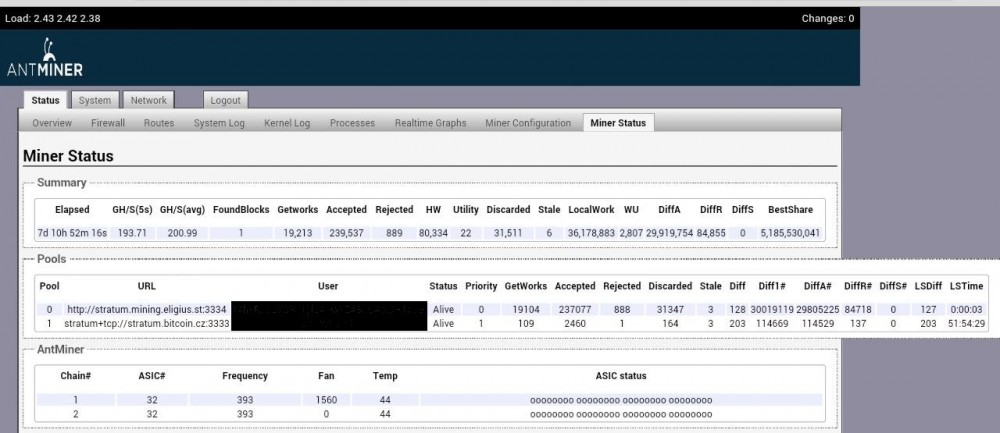
Task: Click the Load average text in header
Action: pos(53,18)
